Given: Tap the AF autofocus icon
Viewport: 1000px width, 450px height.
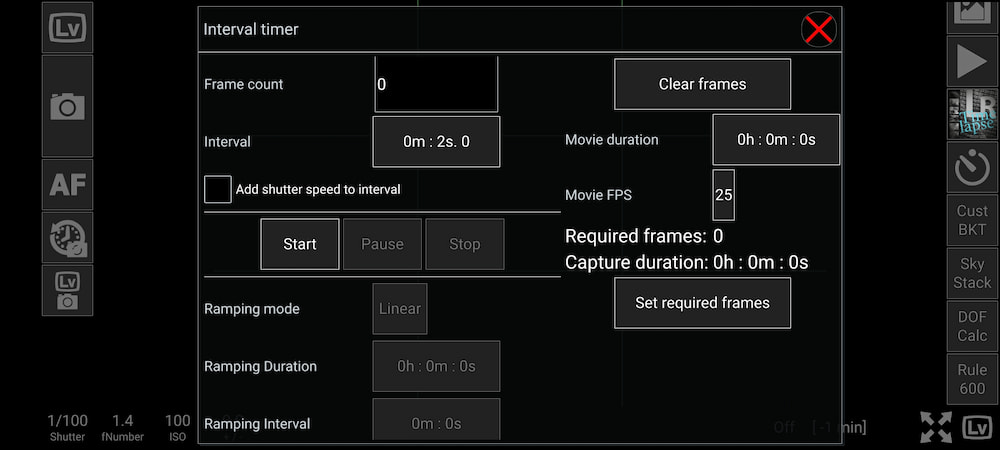Looking at the screenshot, I should (67, 184).
